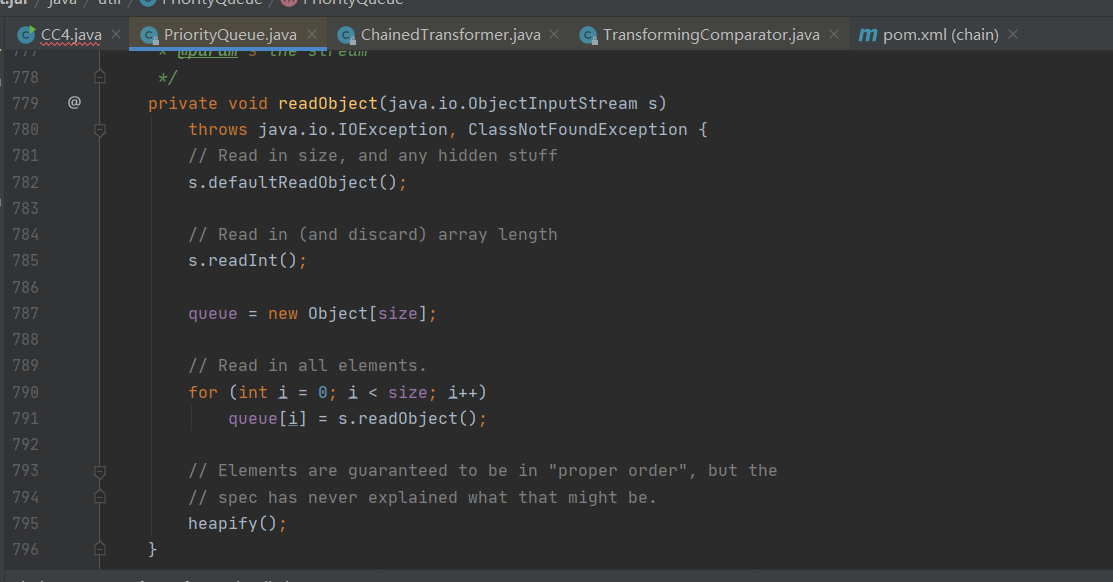Toggle comment fold end marker at line 794
The image size is (1113, 582).
pos(100,497)
